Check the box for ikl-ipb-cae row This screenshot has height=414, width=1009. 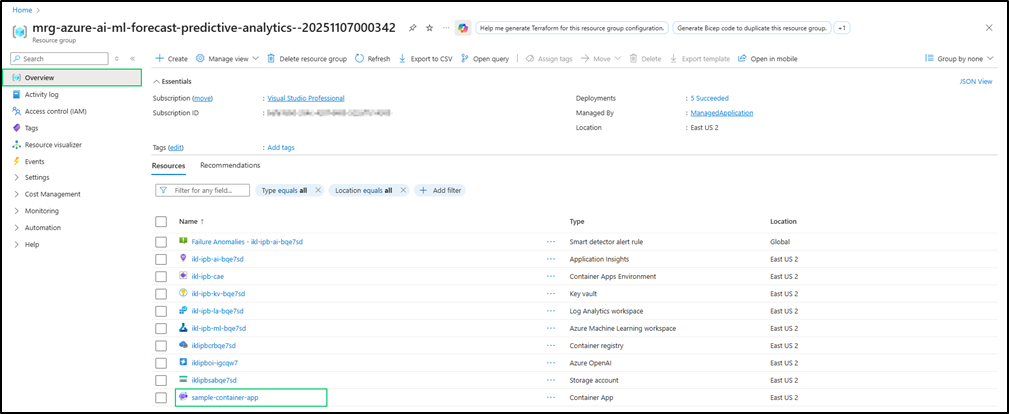coord(161,276)
